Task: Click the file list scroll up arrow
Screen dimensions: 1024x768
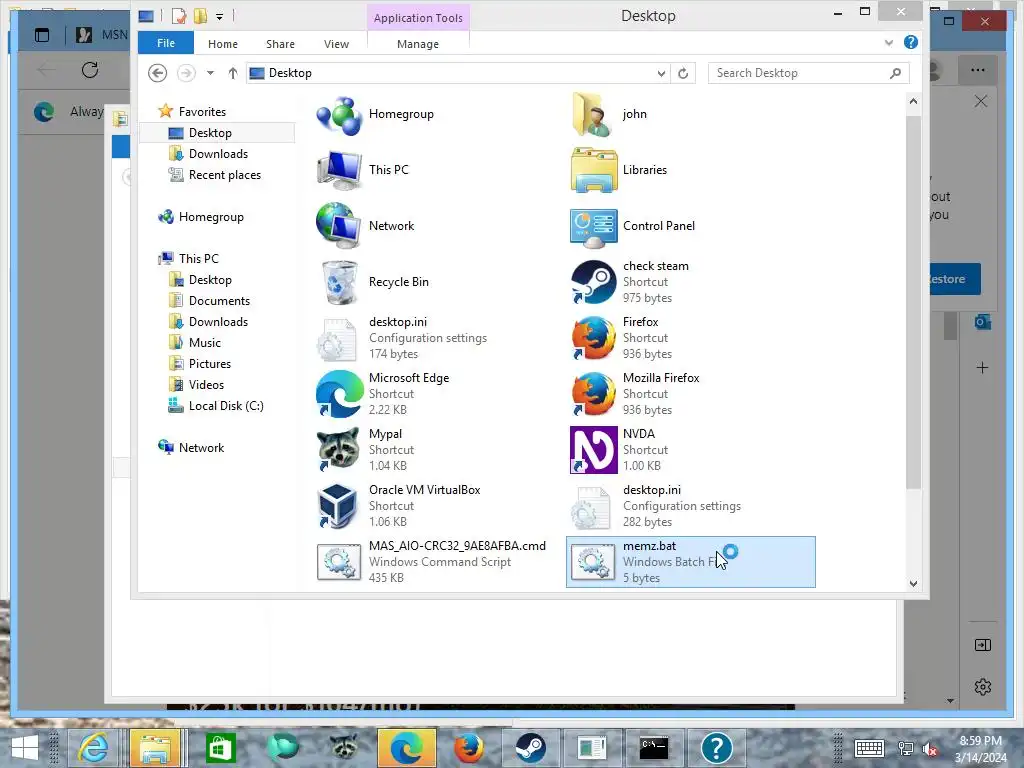Action: coord(914,101)
